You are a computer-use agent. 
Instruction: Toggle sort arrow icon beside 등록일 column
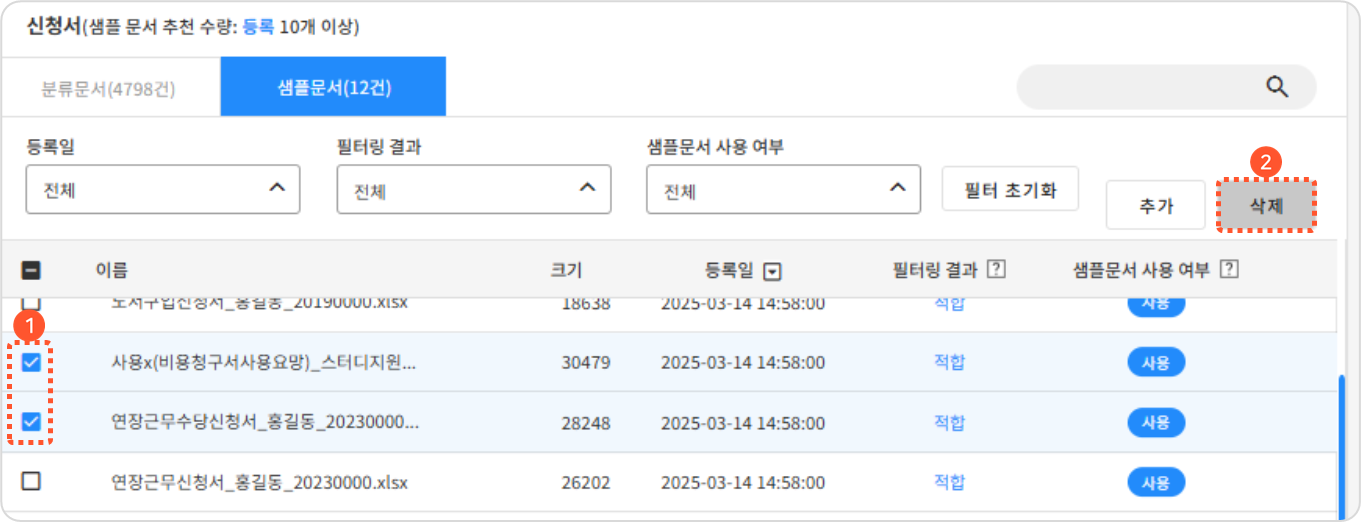(x=772, y=271)
